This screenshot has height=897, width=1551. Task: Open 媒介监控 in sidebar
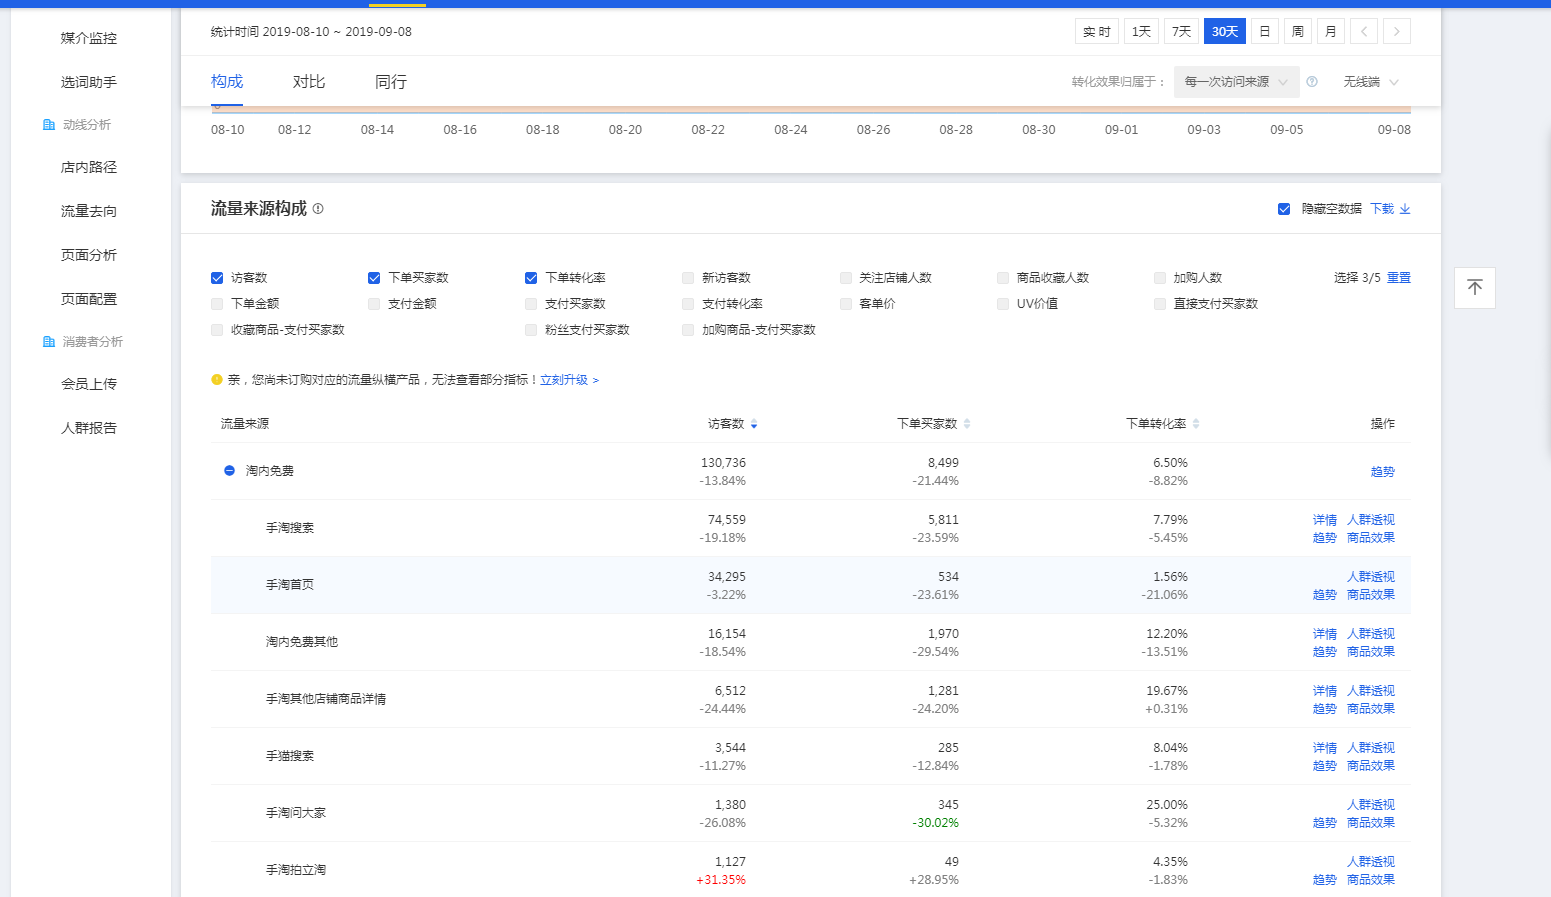pos(89,38)
